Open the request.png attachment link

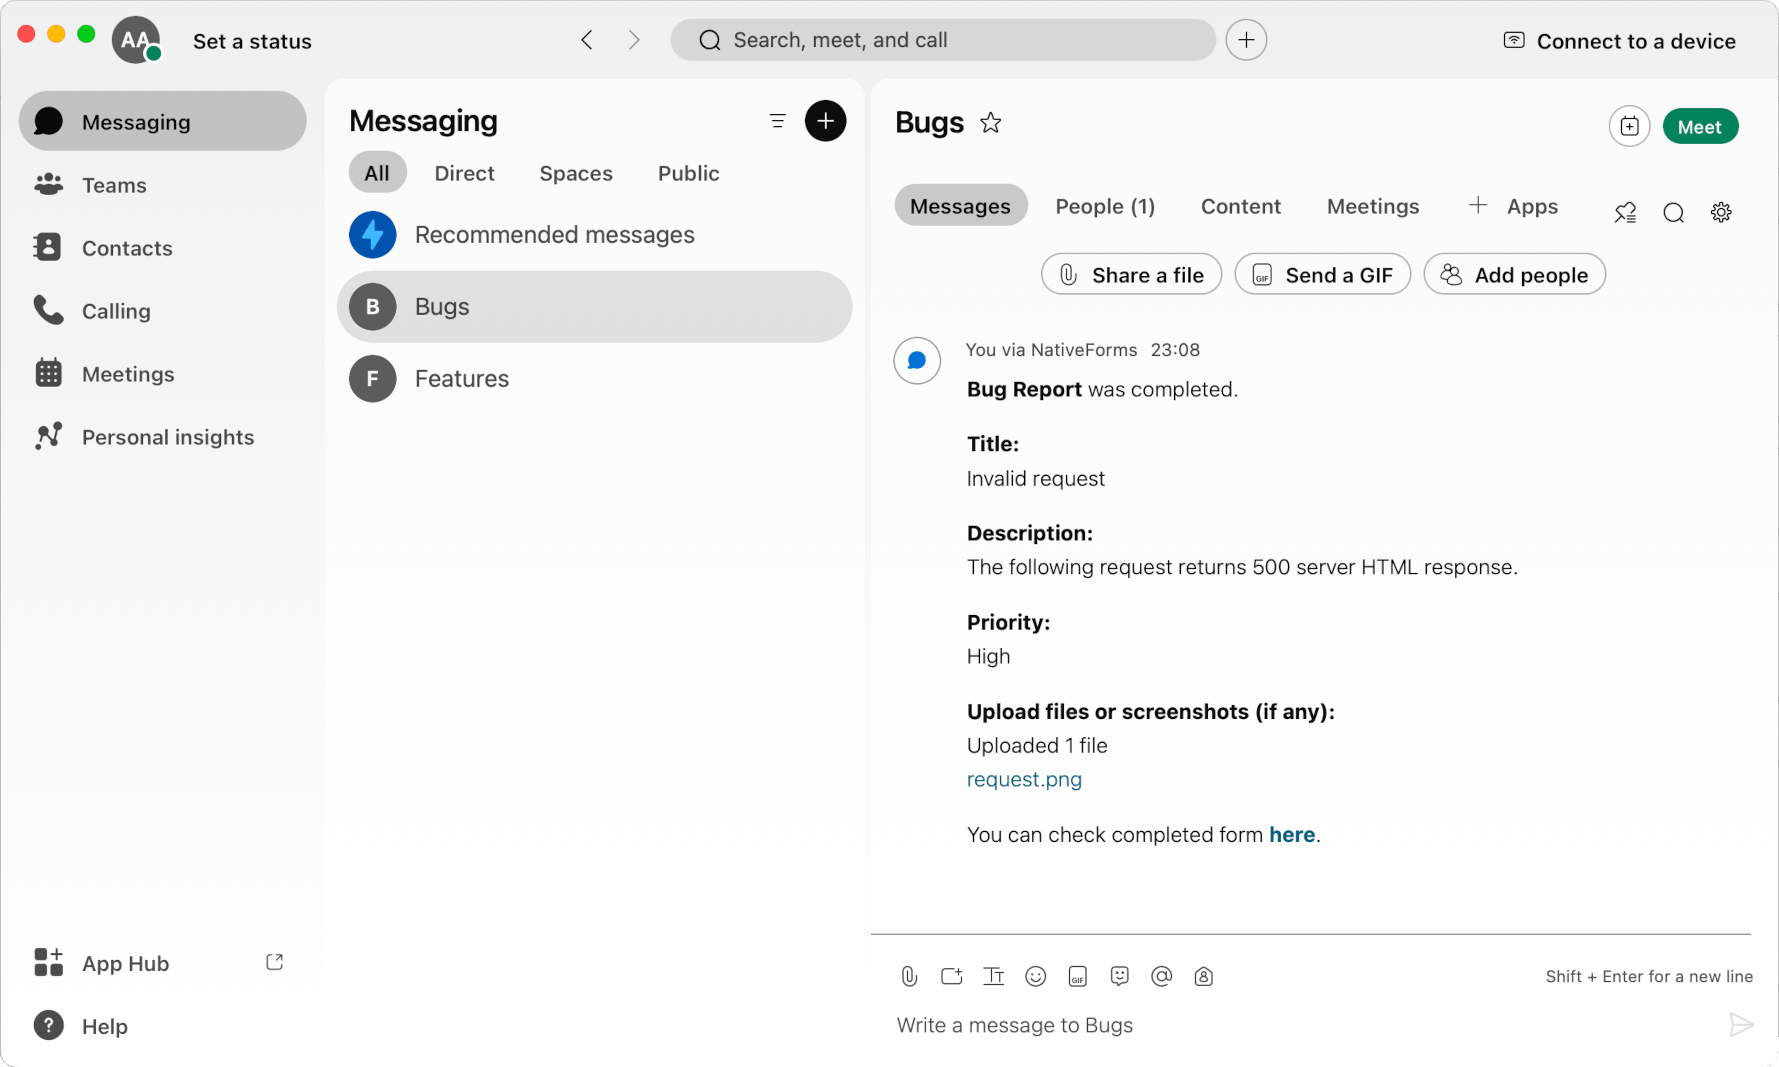point(1024,779)
